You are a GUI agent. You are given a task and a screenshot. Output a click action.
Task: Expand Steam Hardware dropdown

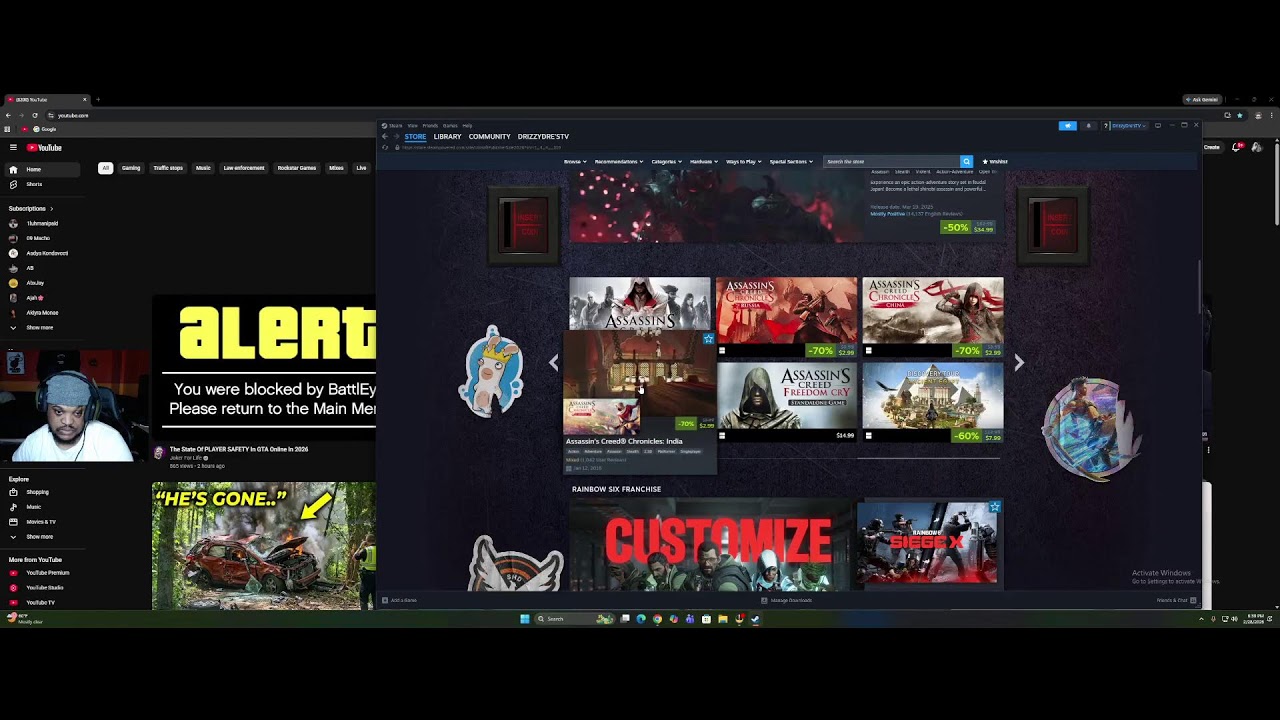[x=703, y=161]
